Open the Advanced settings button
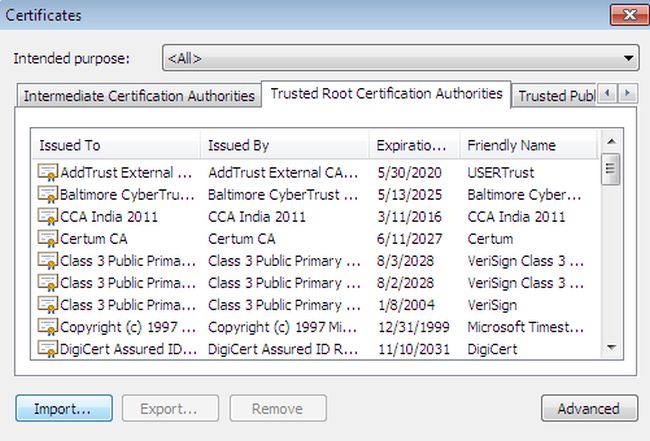Image resolution: width=650 pixels, height=441 pixels. (589, 408)
